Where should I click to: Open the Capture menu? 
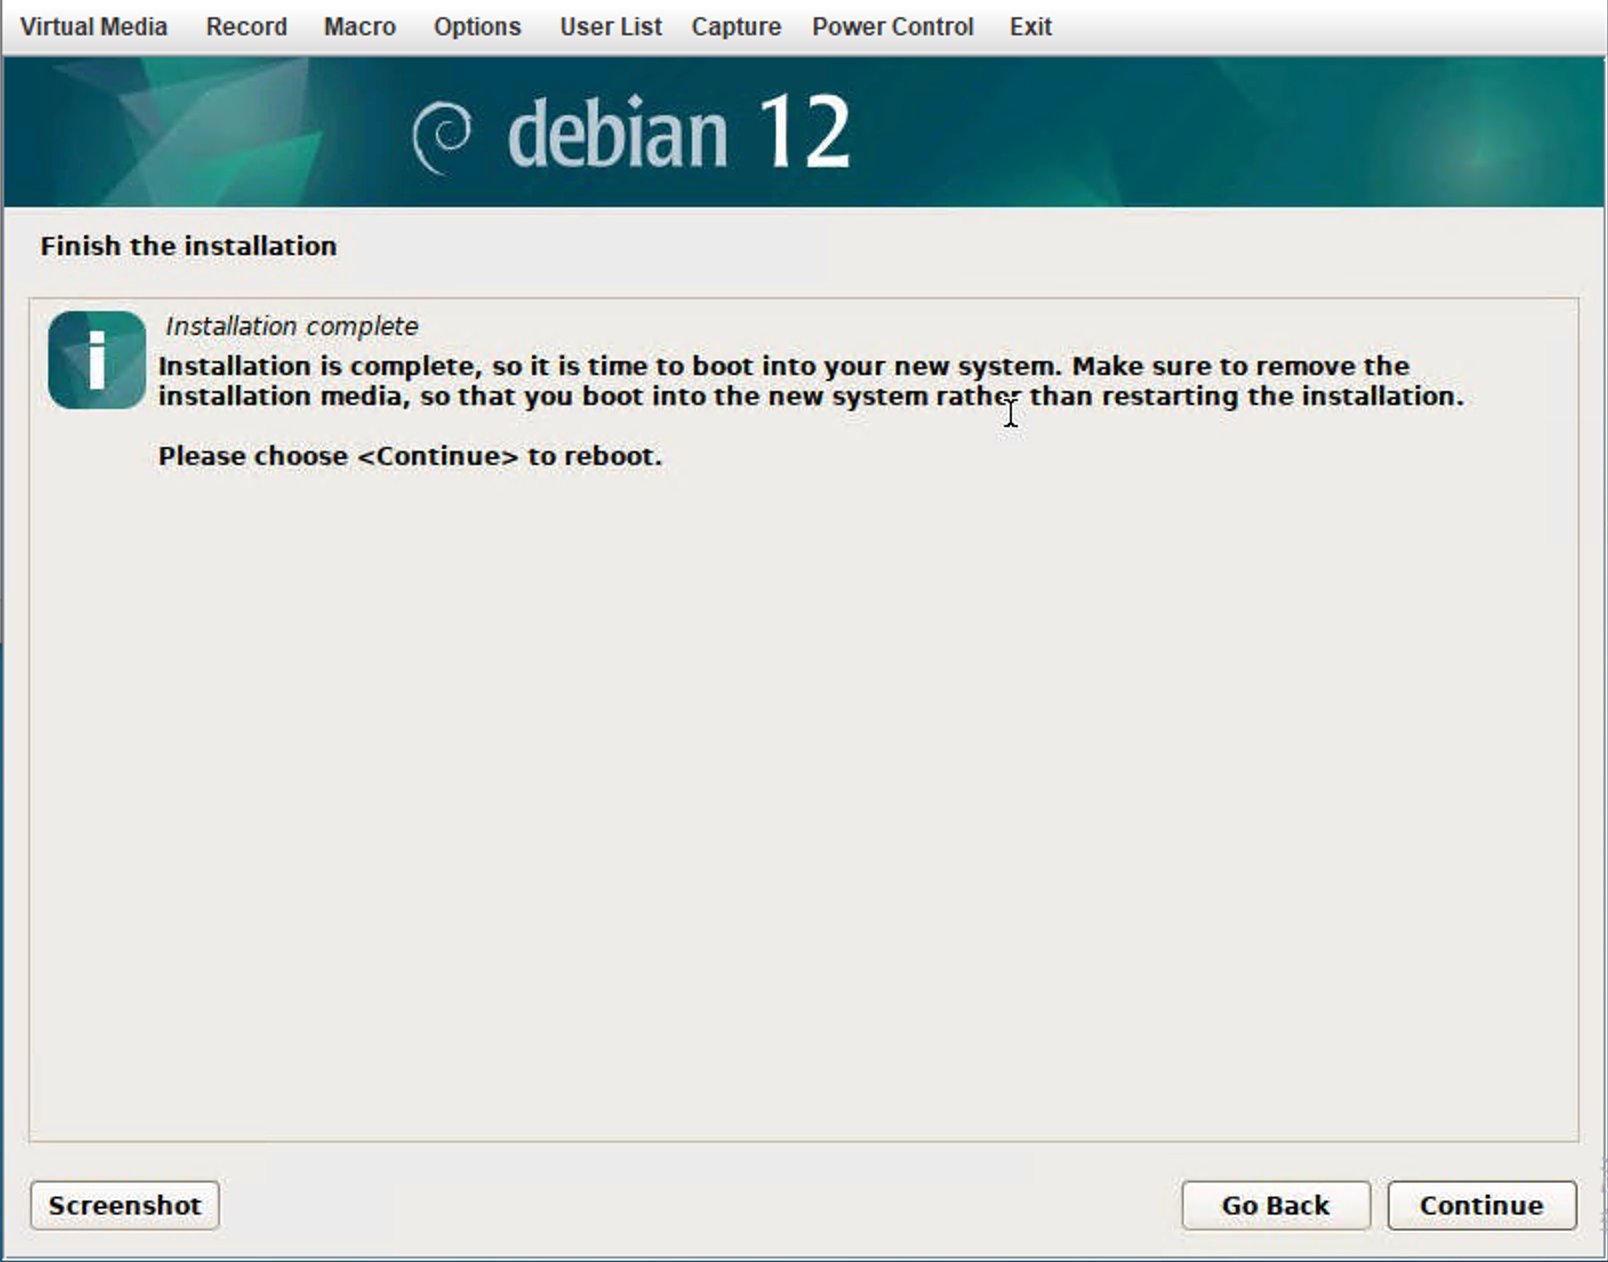(735, 26)
